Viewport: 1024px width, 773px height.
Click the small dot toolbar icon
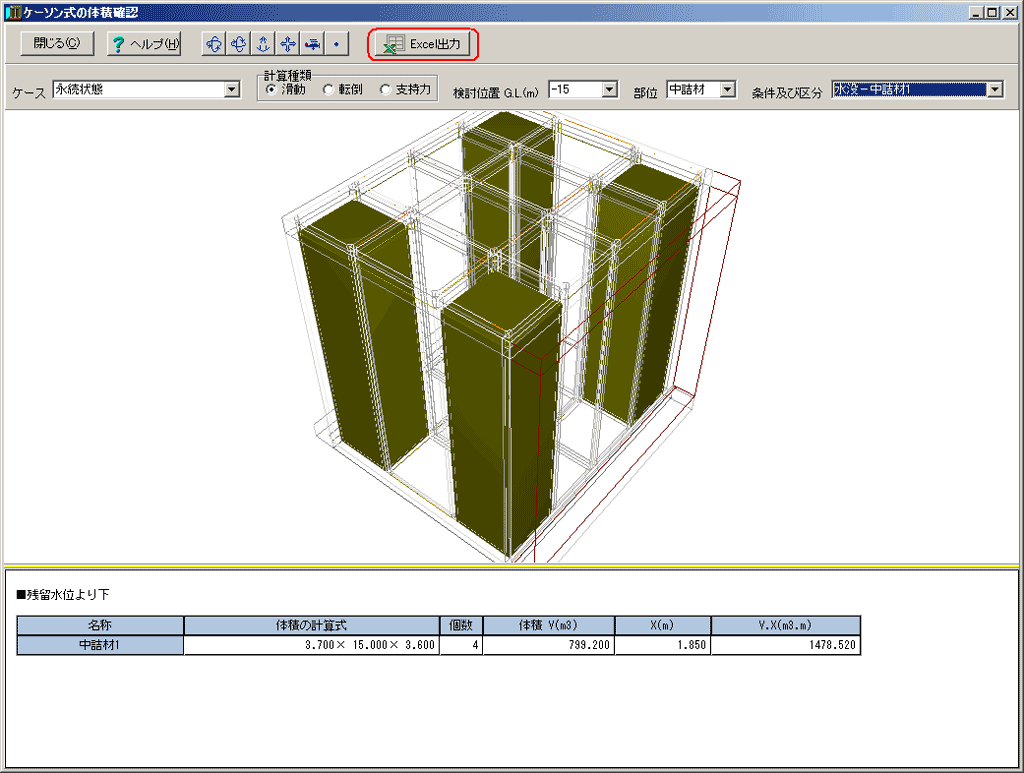coord(336,44)
